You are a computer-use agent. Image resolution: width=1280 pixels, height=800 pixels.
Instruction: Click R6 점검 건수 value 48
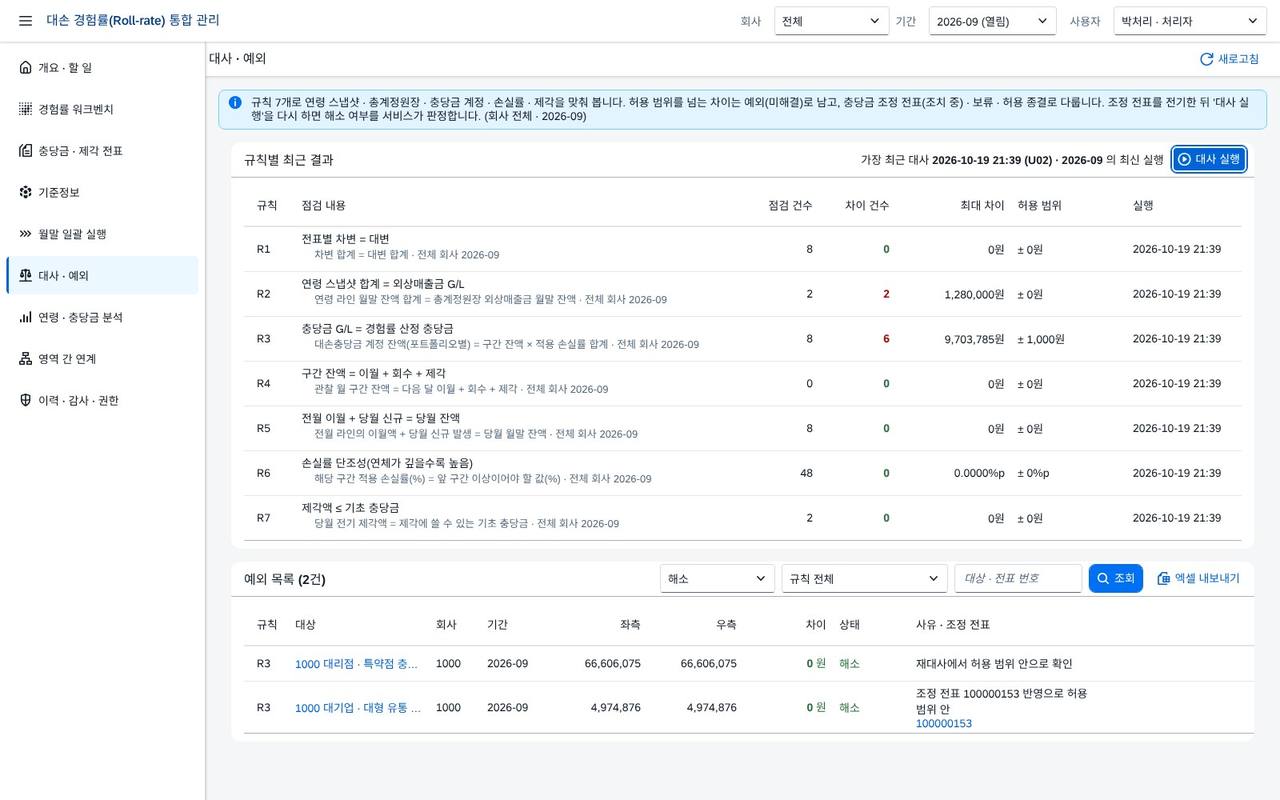pyautogui.click(x=806, y=473)
